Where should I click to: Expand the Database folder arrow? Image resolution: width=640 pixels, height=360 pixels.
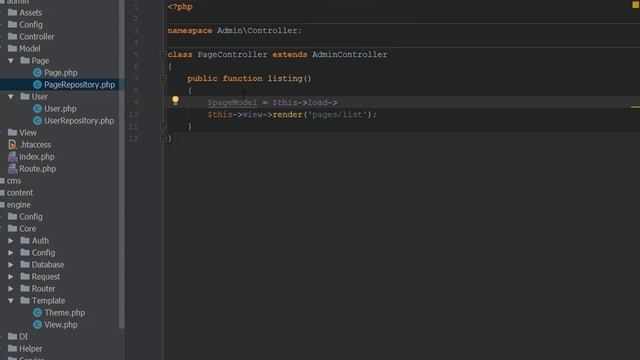click(11, 265)
